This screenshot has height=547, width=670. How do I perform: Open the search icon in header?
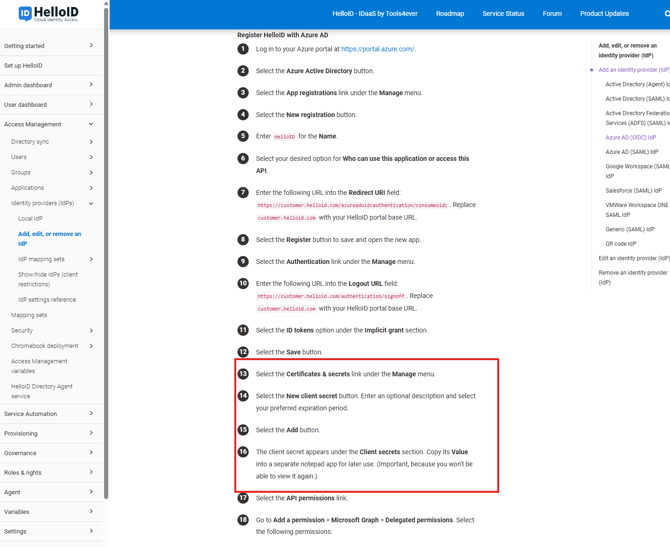(666, 14)
